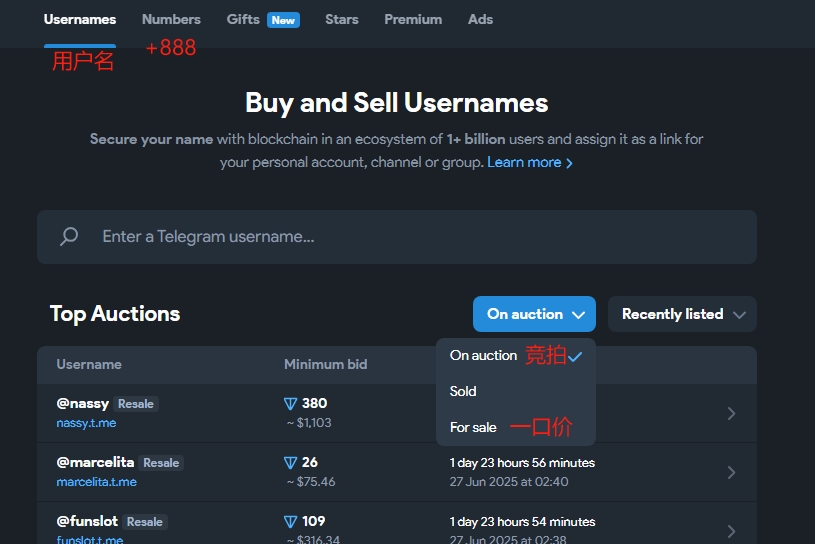Click the 1 day 23 hours 56 minutes text
Screen dimensions: 815x544
[x=522, y=463]
